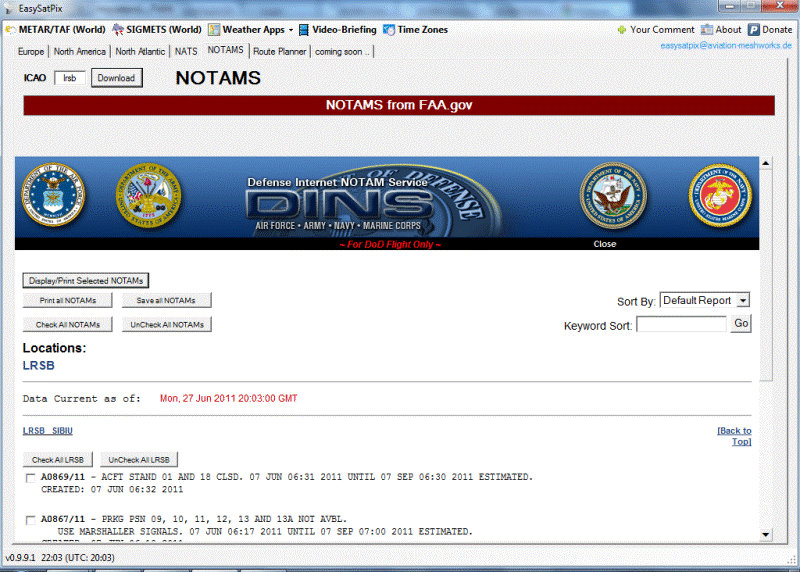Click the Back to Top link
Viewport: 800px width, 572px height.
coord(734,436)
